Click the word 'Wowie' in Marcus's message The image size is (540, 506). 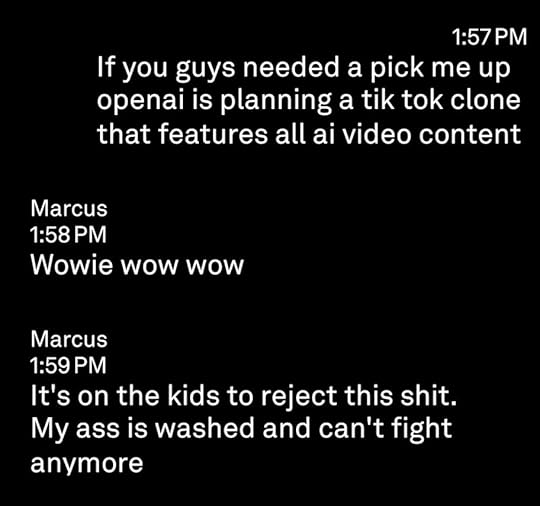click(72, 265)
